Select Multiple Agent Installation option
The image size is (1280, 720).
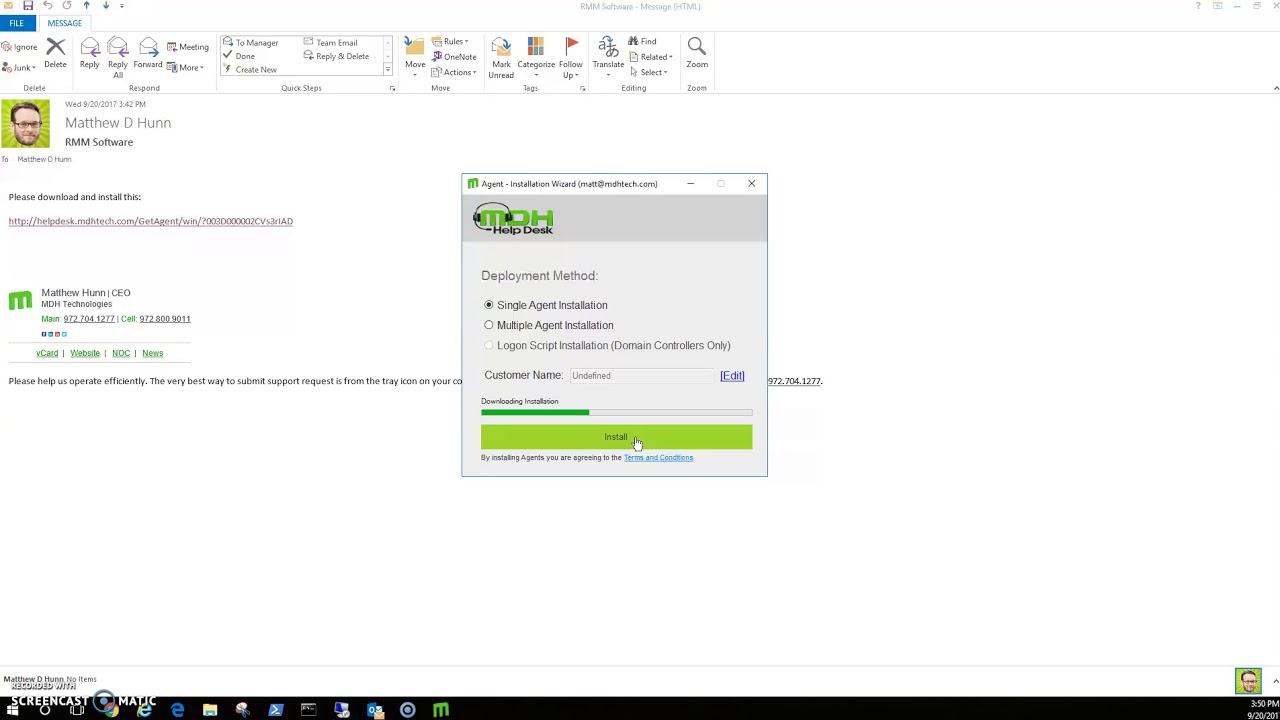point(548,325)
